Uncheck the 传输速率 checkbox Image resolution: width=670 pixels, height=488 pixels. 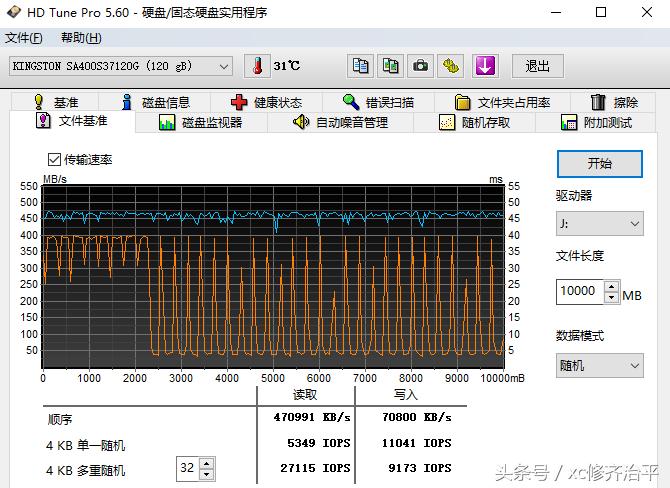(54, 160)
